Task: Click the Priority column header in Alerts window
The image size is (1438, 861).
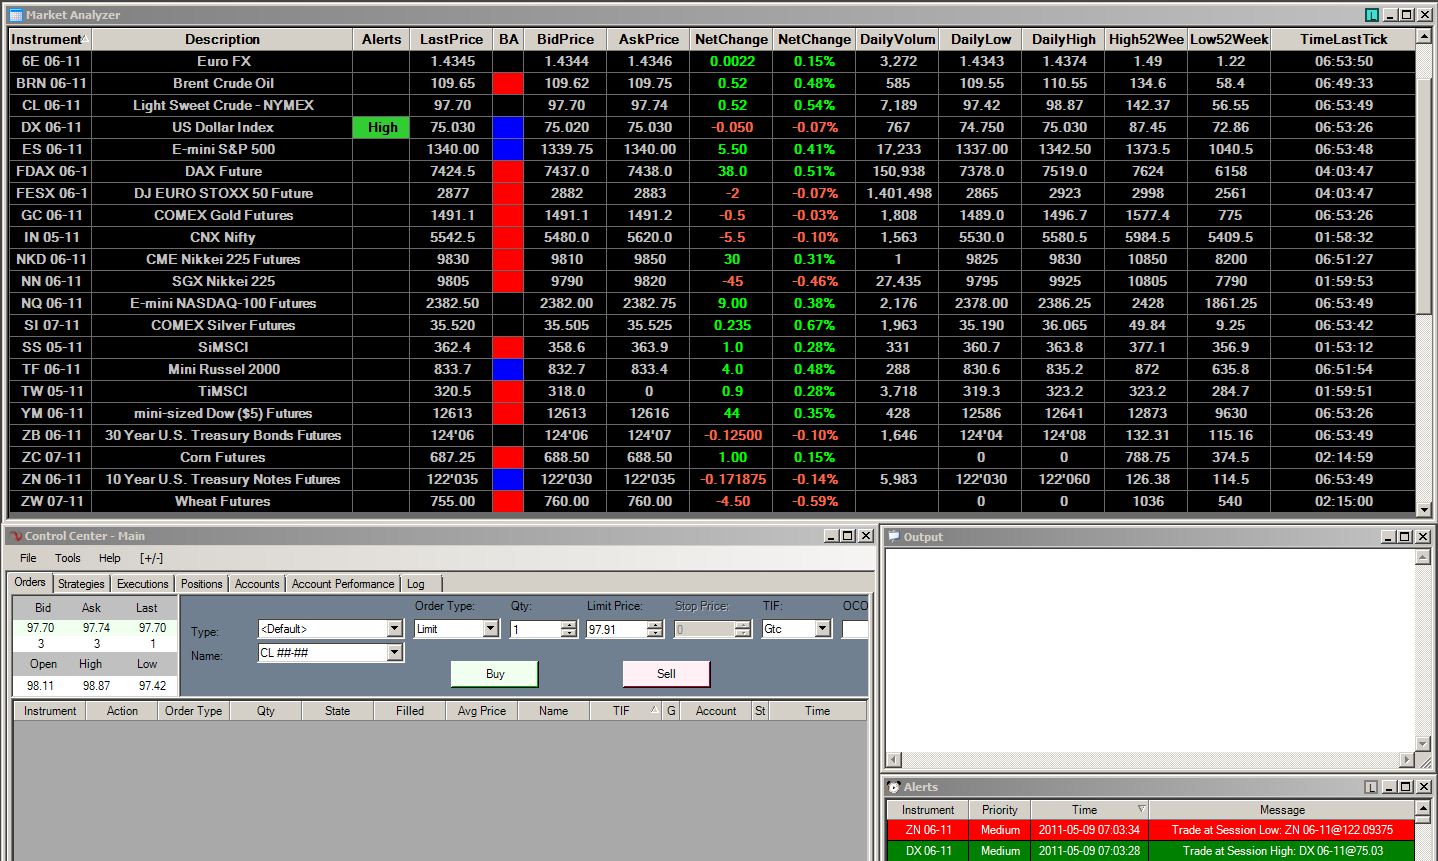Action: coord(999,810)
